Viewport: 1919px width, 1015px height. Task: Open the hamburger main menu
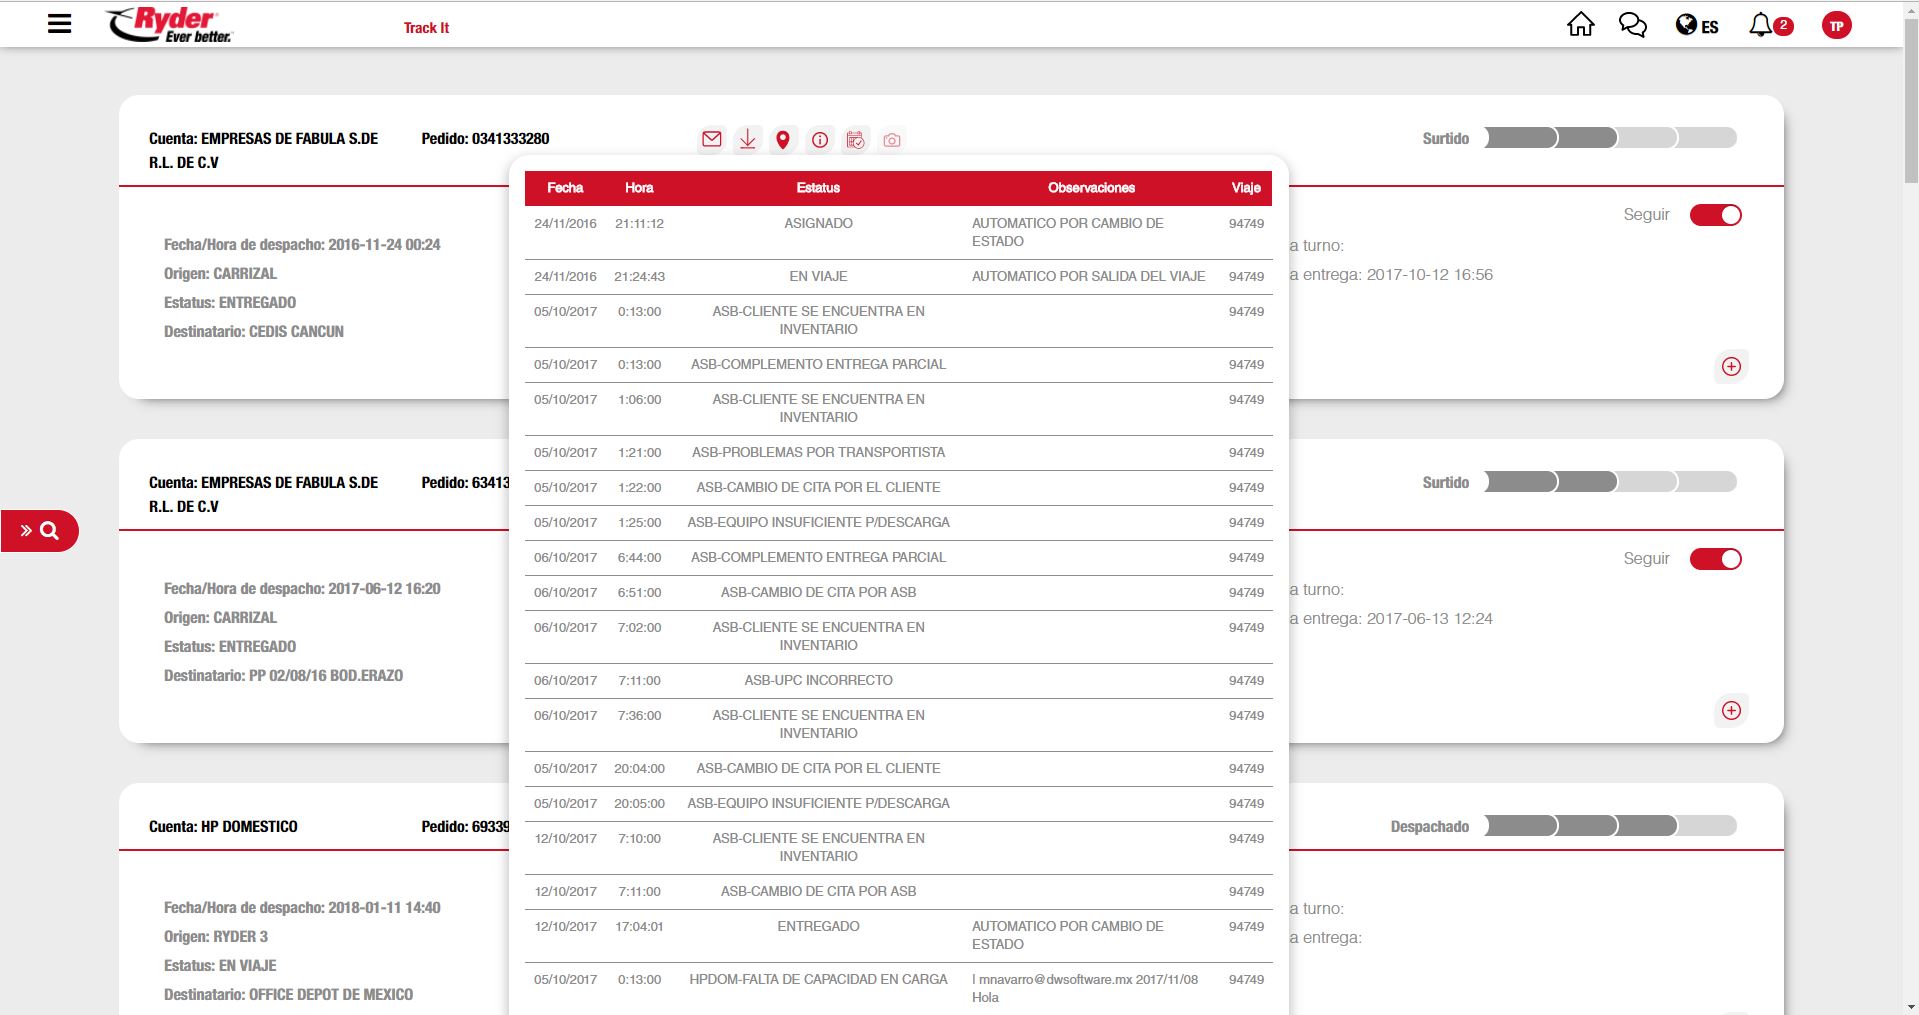[x=60, y=24]
